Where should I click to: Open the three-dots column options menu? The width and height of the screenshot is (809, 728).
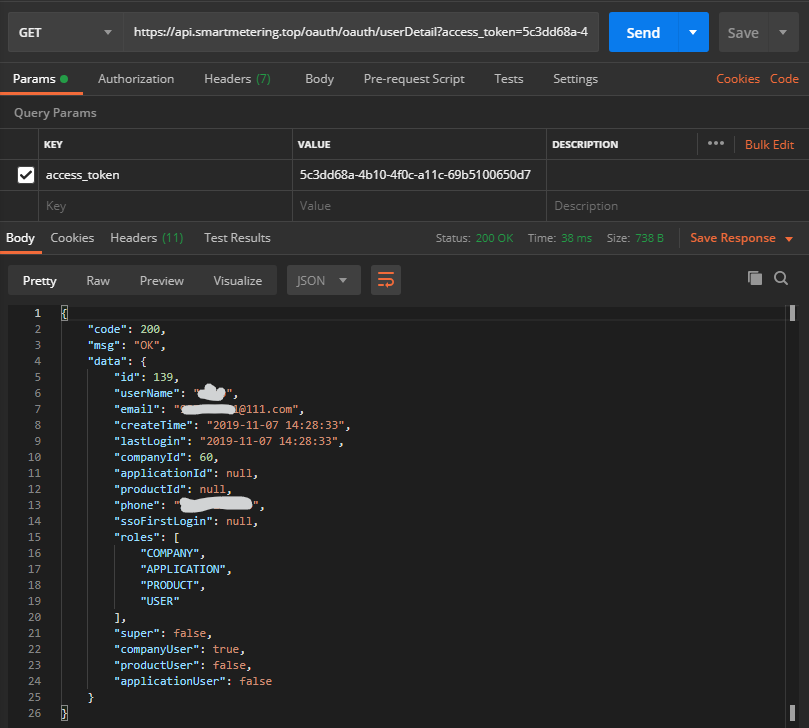point(716,143)
